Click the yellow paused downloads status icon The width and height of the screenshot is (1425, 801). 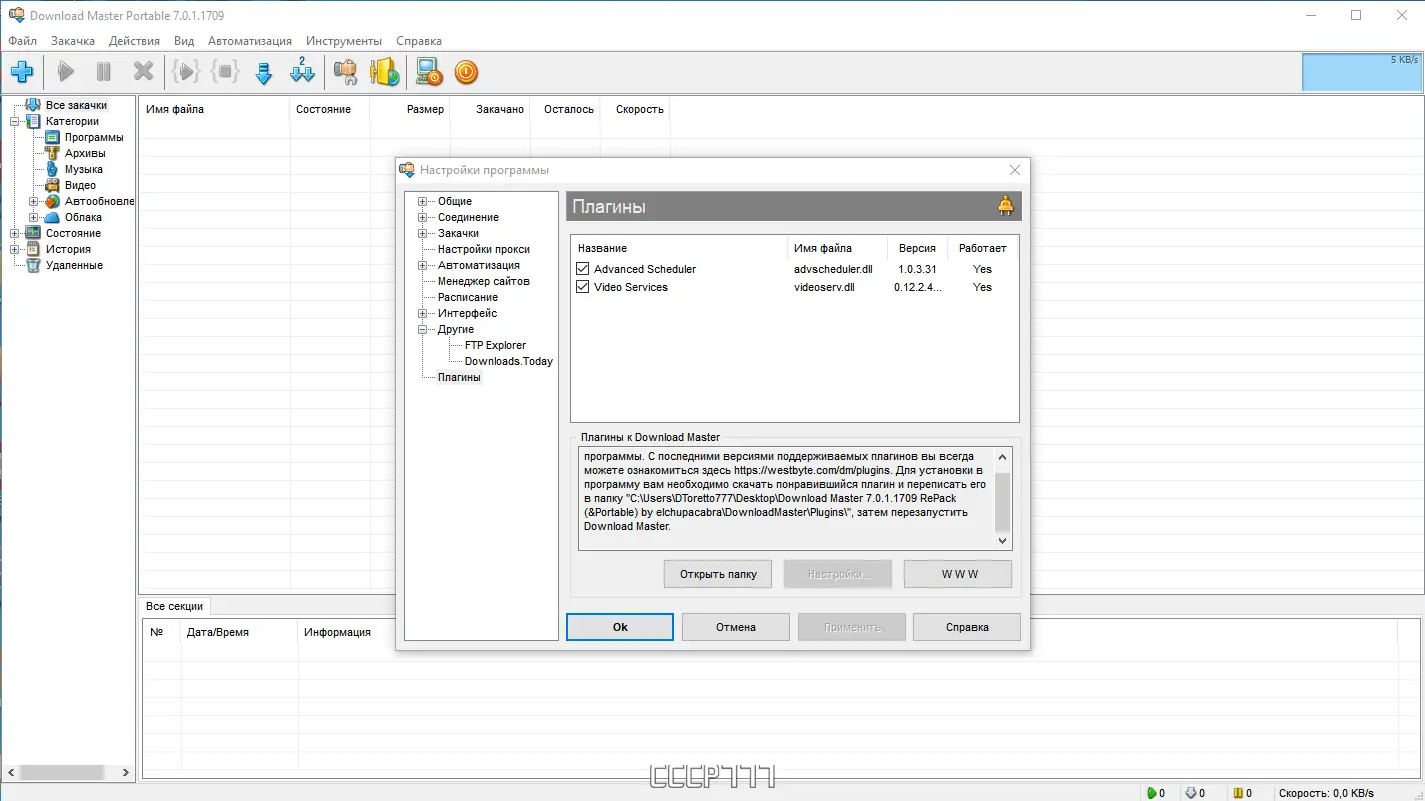[1237, 793]
